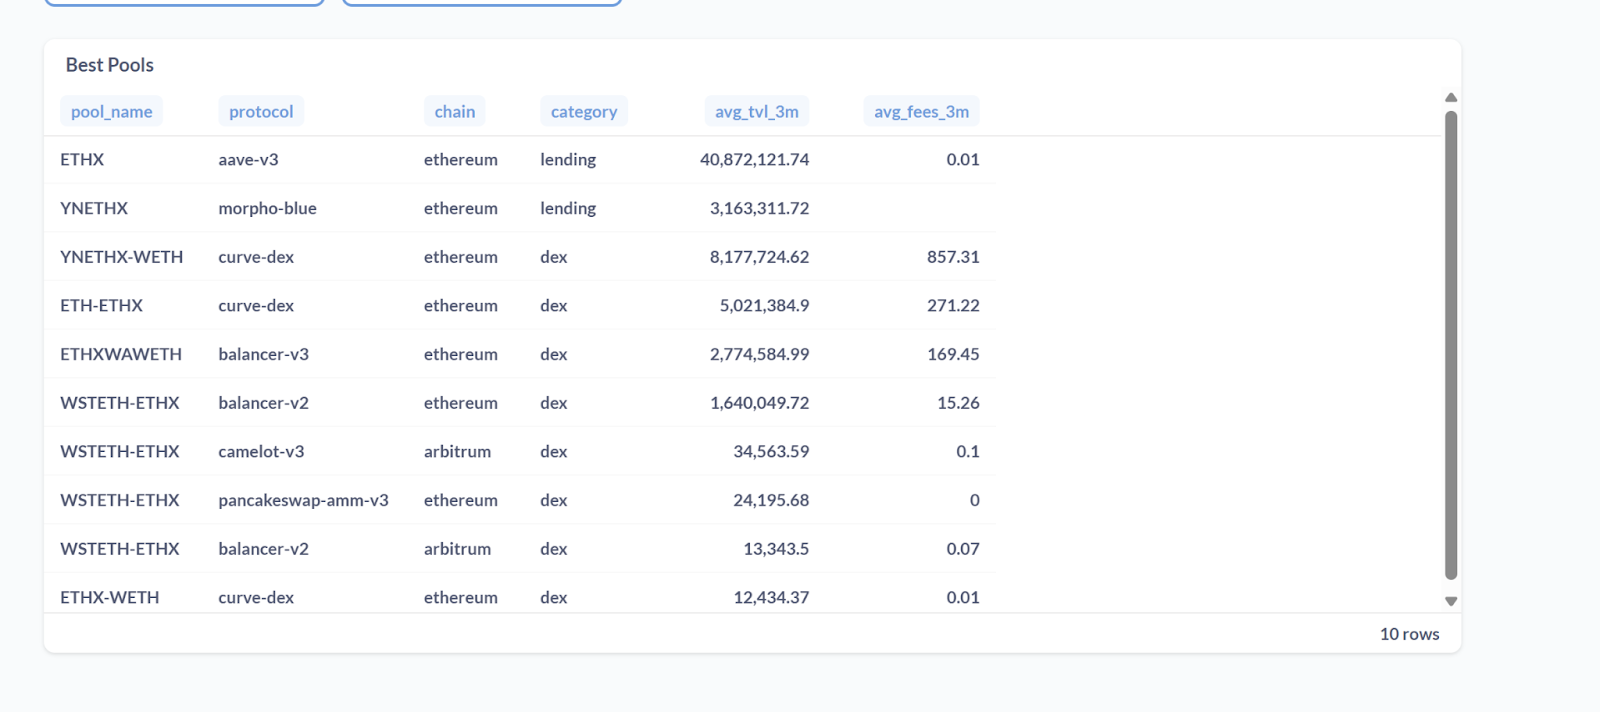Click the scroll down arrow in table

point(1450,601)
